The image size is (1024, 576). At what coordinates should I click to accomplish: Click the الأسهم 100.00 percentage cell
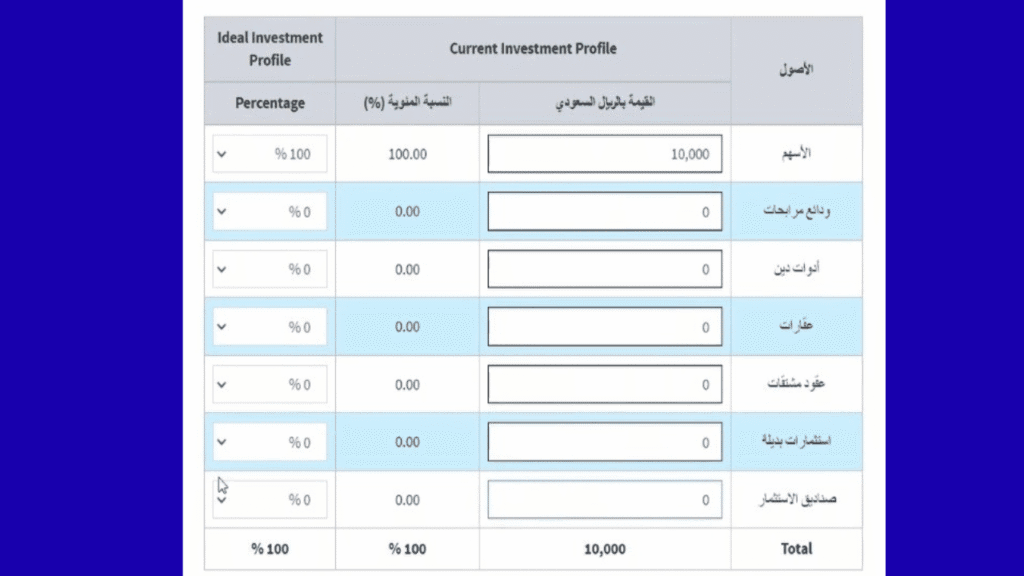[407, 155]
